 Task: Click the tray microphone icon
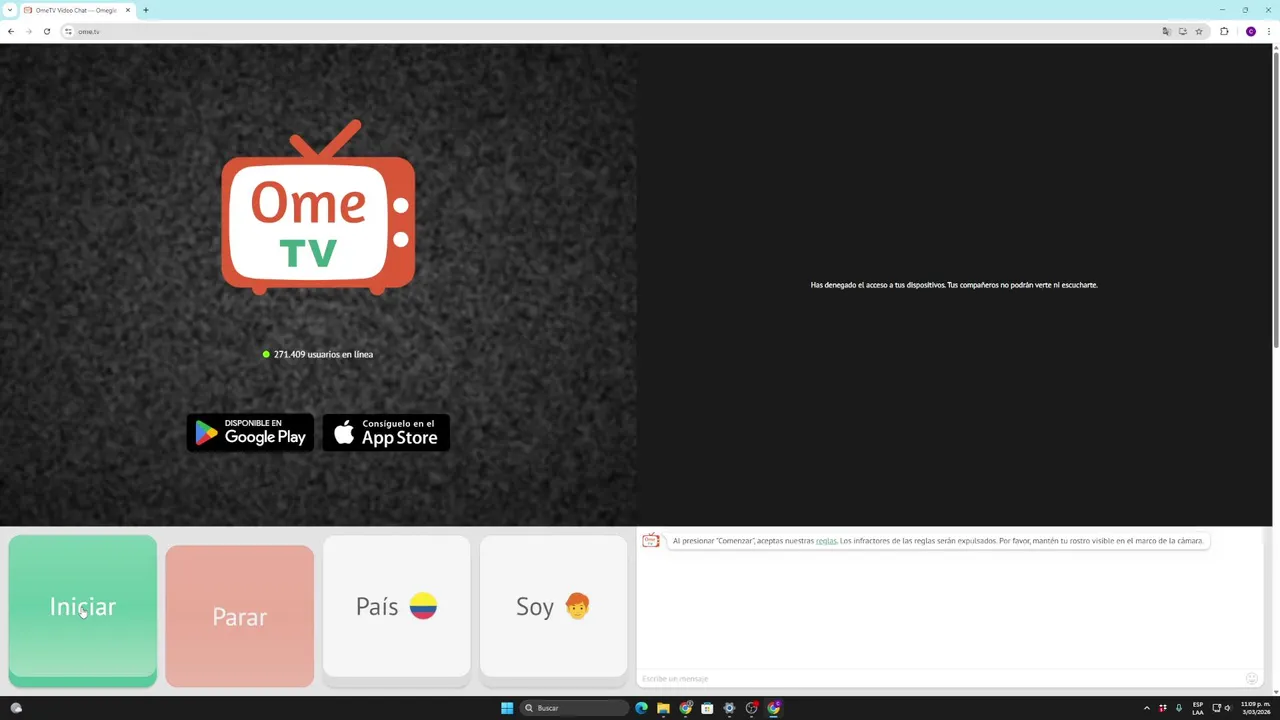(x=1179, y=708)
